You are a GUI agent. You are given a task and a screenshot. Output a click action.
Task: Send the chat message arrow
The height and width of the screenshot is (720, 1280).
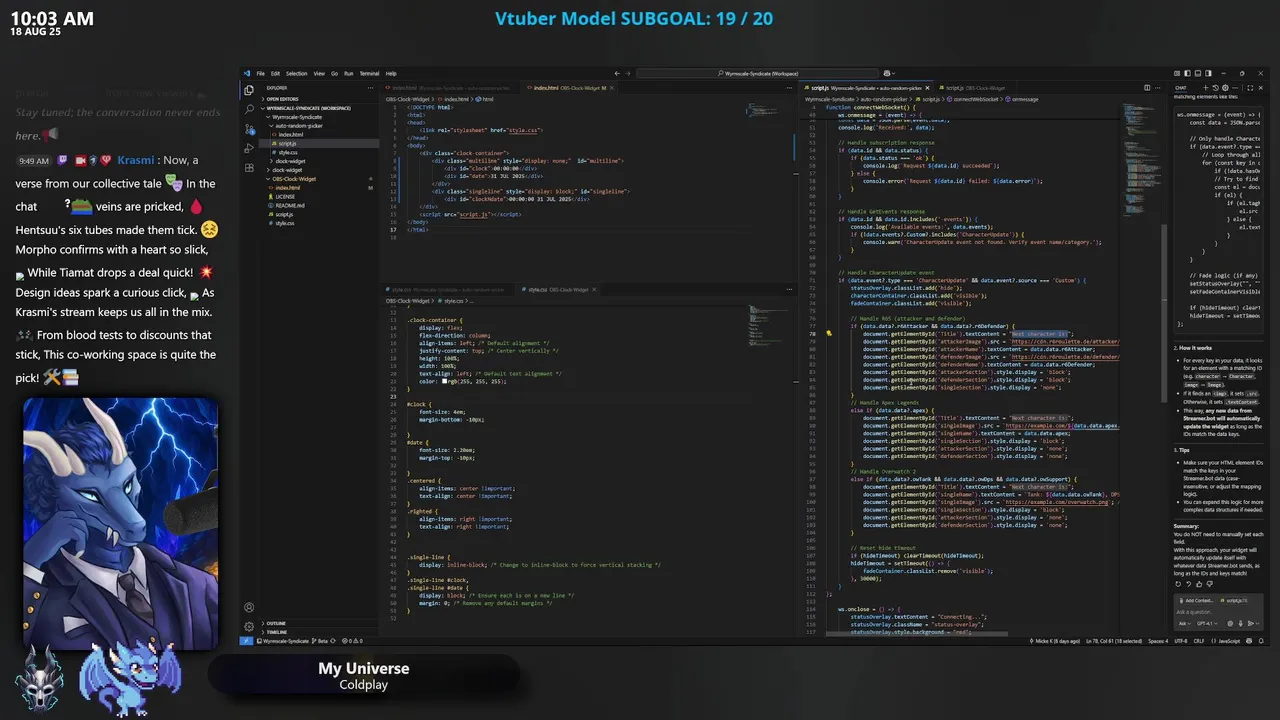(1250, 624)
